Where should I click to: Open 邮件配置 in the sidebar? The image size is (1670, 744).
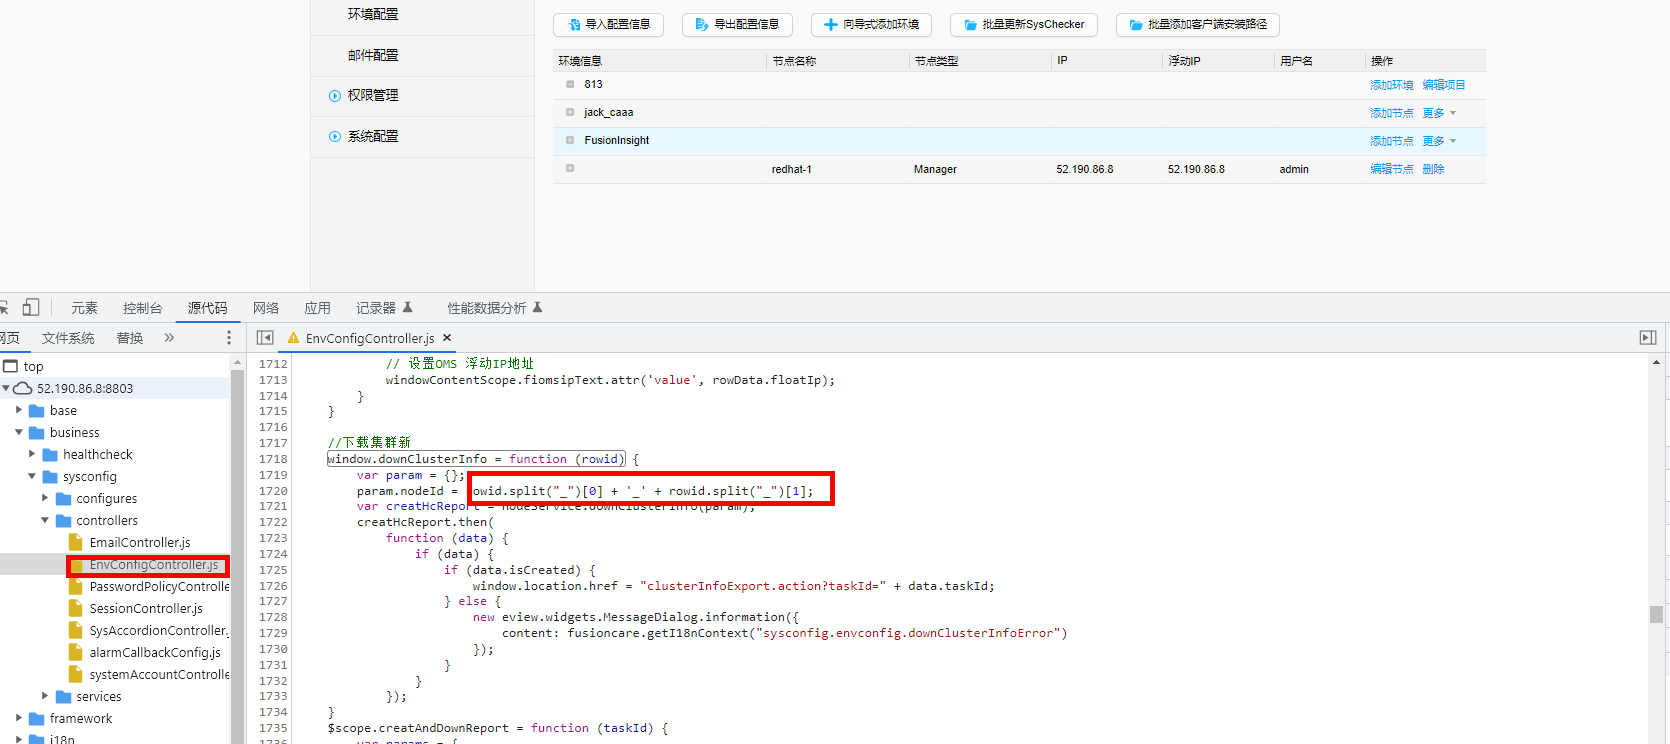pyautogui.click(x=373, y=55)
